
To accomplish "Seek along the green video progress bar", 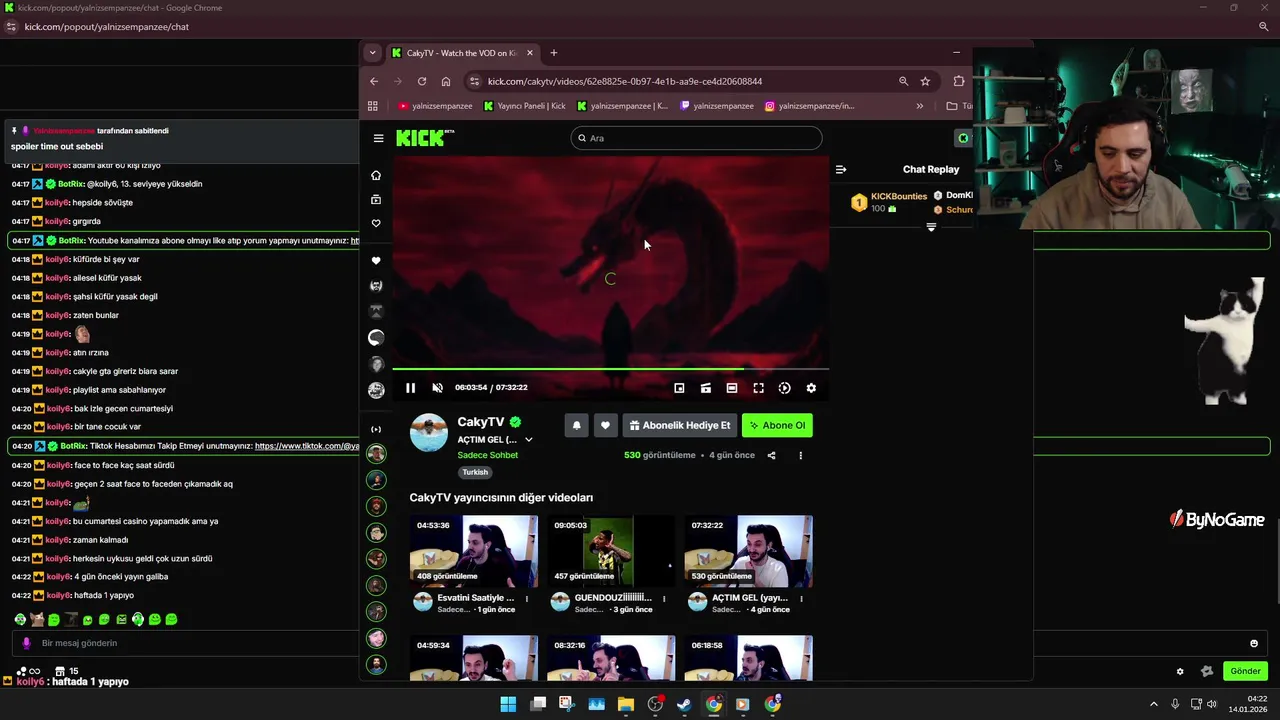I will pos(610,370).
